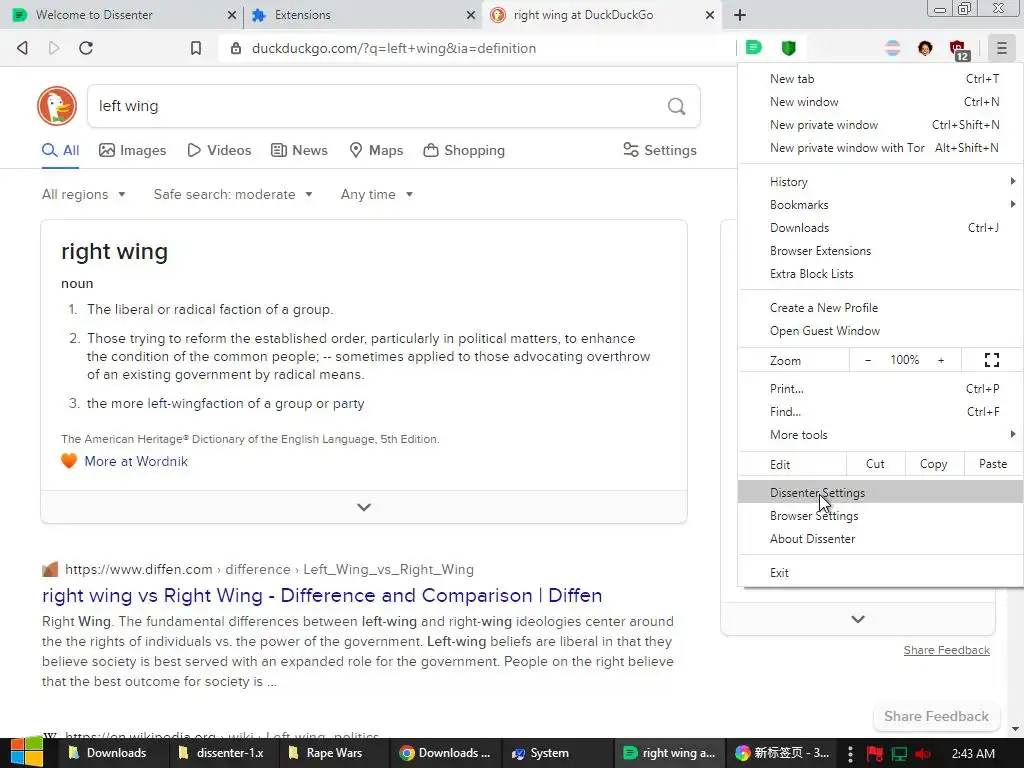
Task: Select Extra Block Lists menu entry
Action: (880, 274)
